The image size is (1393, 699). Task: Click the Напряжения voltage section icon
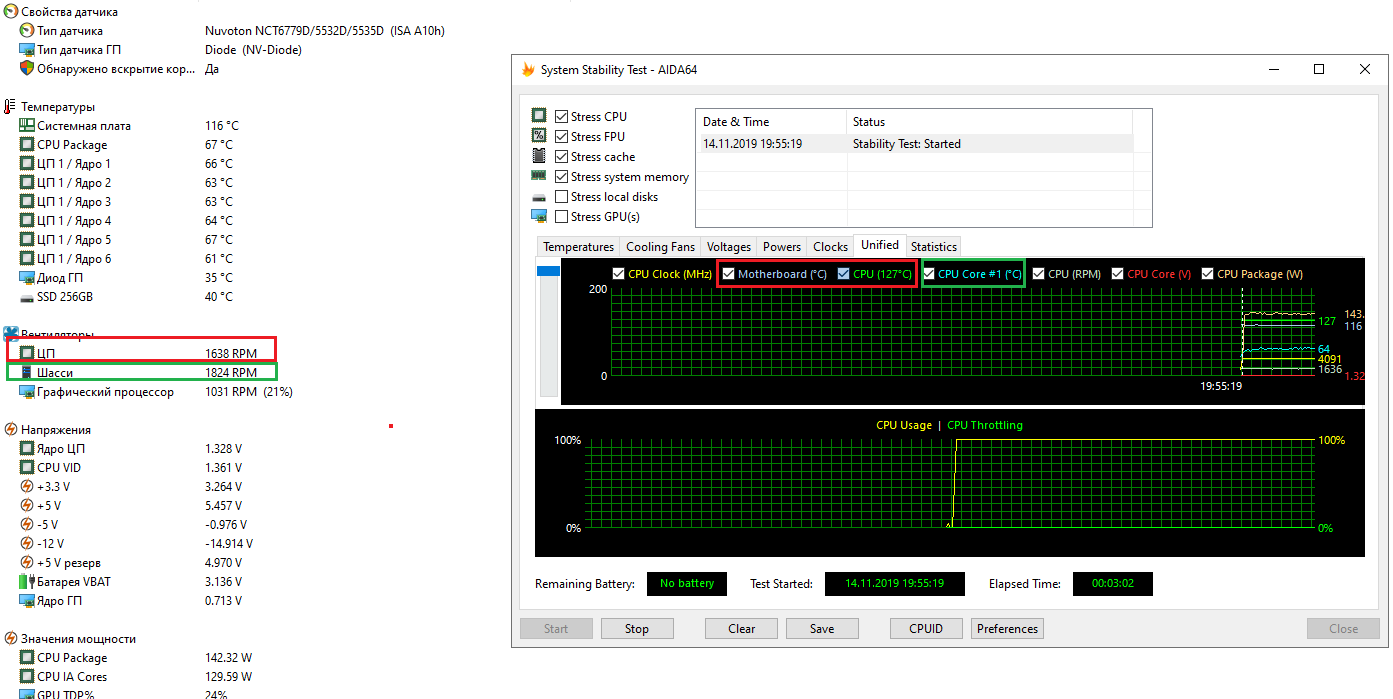[11, 430]
